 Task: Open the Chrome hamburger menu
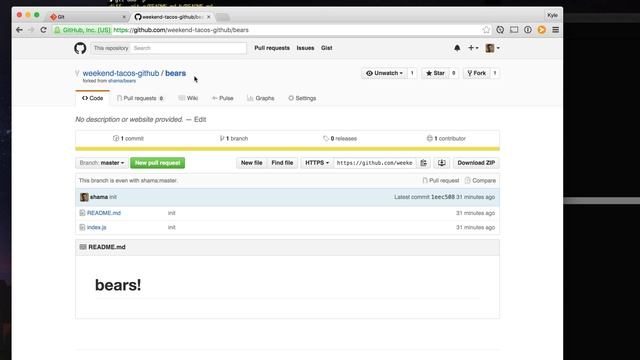pyautogui.click(x=556, y=30)
